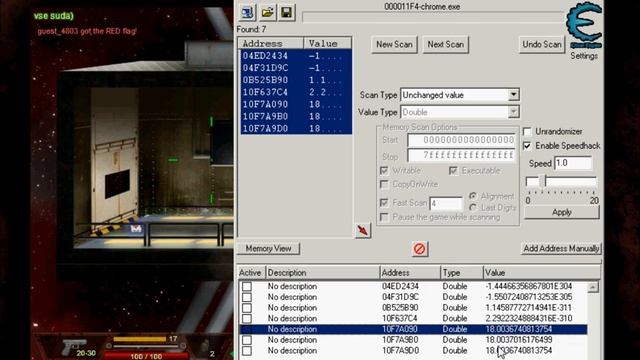Select found address 04ED2434
This screenshot has width=640, height=360.
coord(295,56)
